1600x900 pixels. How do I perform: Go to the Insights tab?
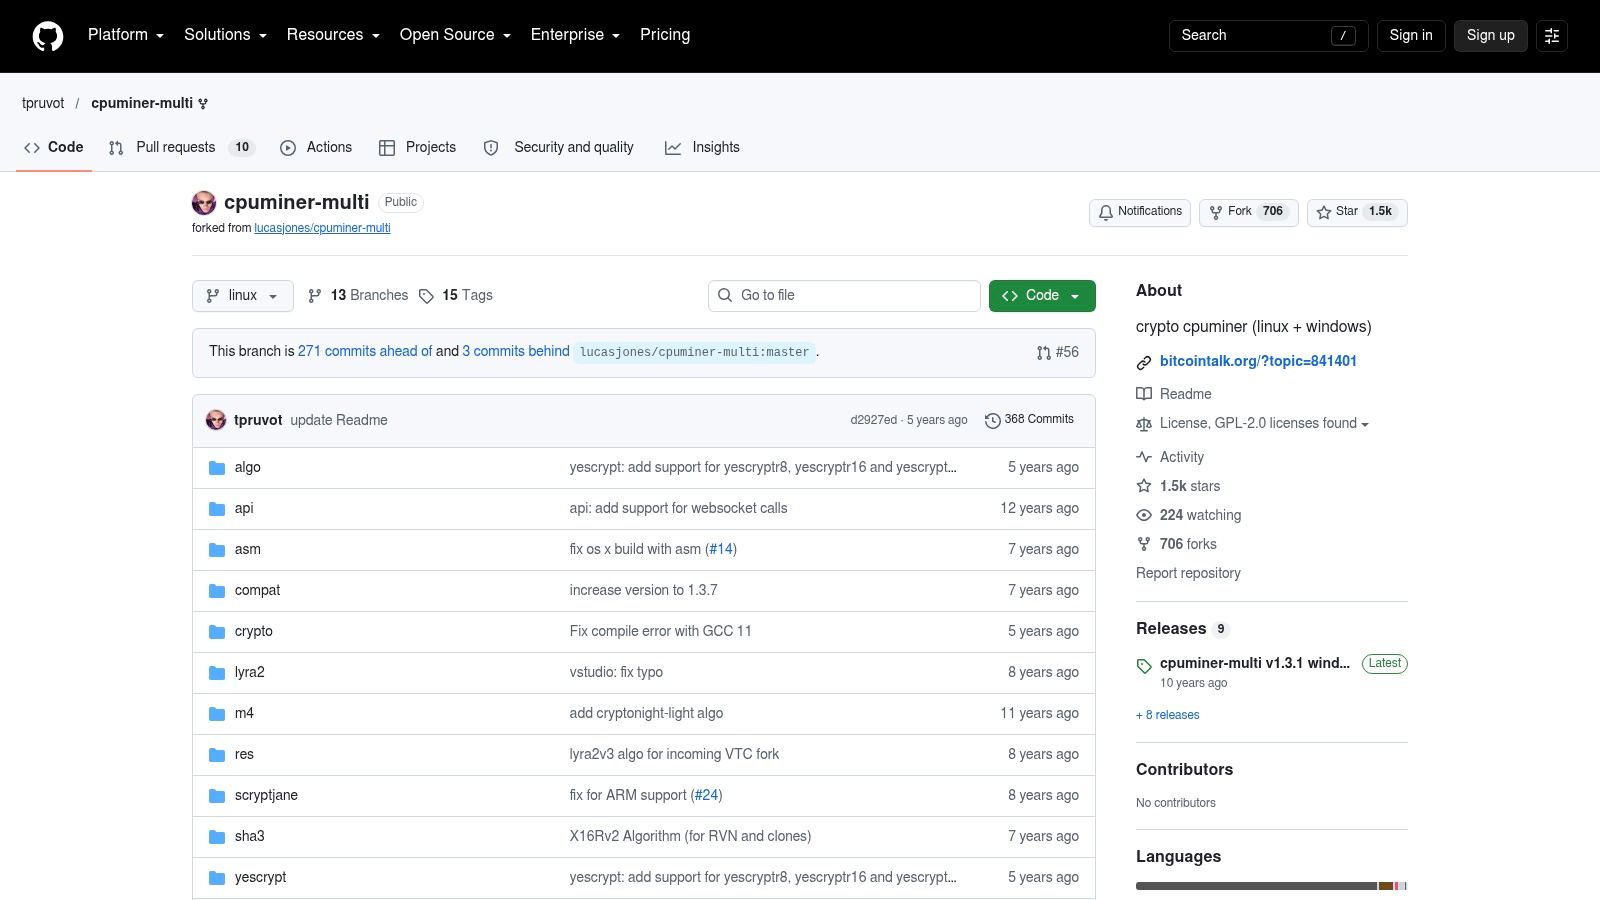[702, 148]
